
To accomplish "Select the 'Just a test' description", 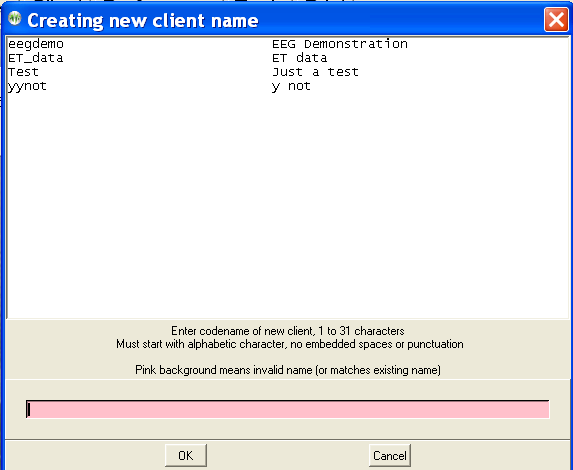I will pos(315,72).
